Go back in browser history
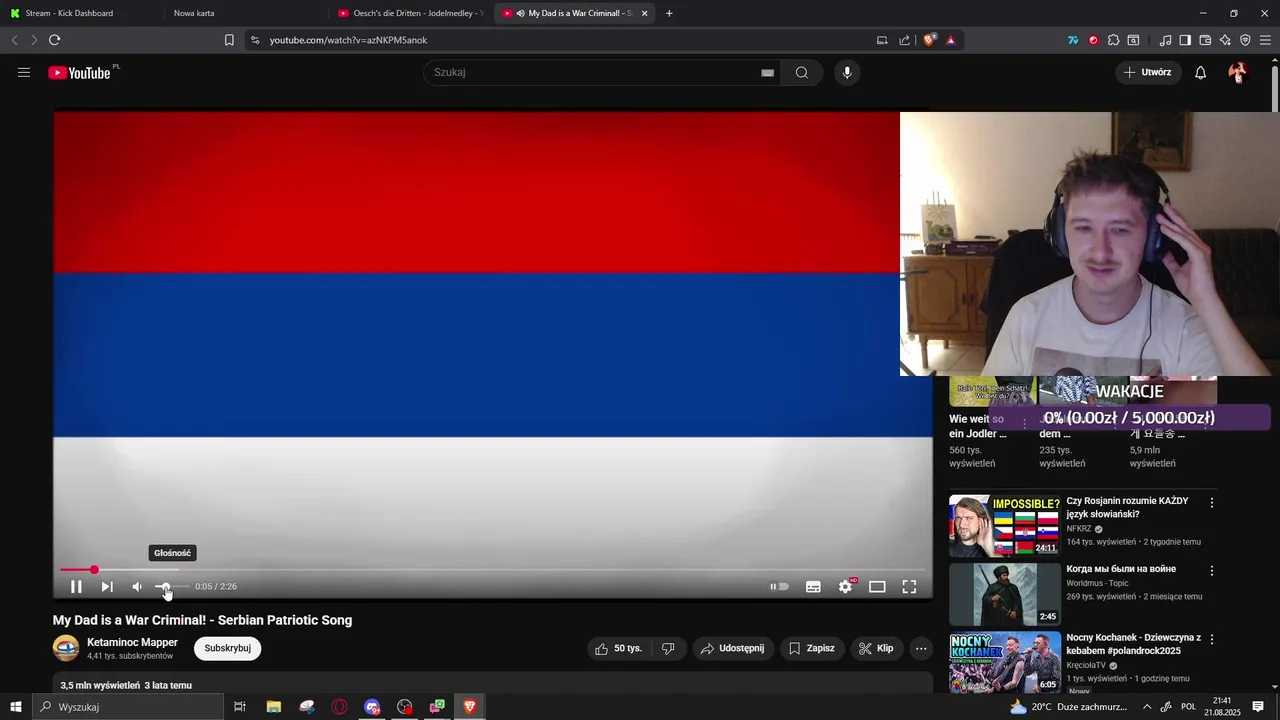 [x=14, y=40]
